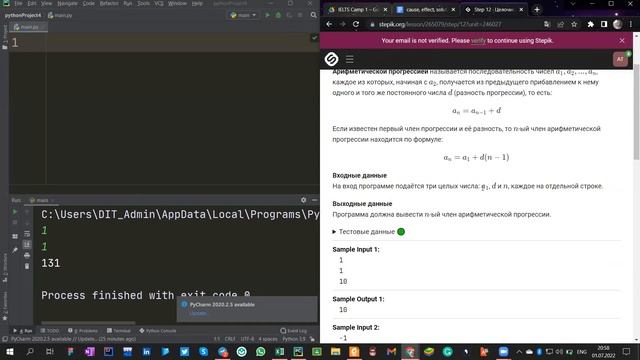
Task: Switch to the IELTS Camp 1 browser tab
Action: tap(358, 9)
